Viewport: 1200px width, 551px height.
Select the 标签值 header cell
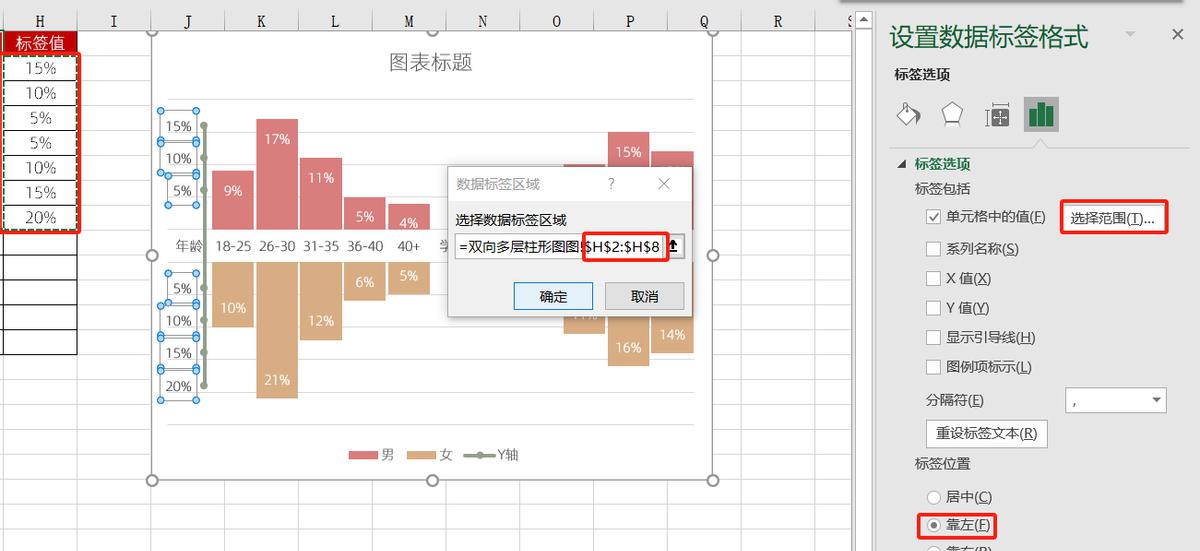(x=40, y=43)
